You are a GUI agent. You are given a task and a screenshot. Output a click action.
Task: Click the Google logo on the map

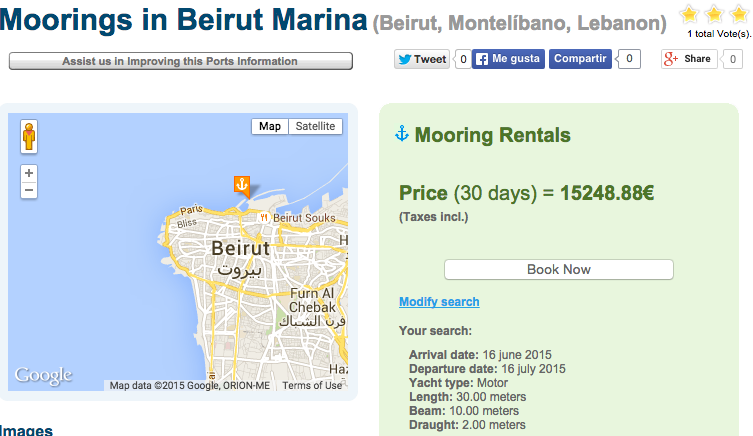tap(43, 376)
